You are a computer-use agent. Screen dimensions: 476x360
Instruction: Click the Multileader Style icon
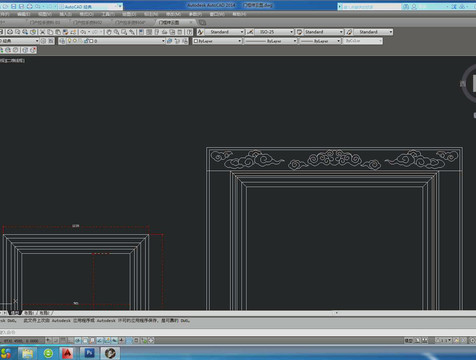(349, 32)
